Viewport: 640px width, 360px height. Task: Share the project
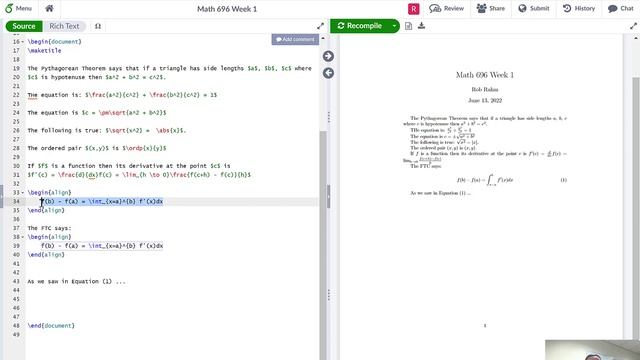490,9
